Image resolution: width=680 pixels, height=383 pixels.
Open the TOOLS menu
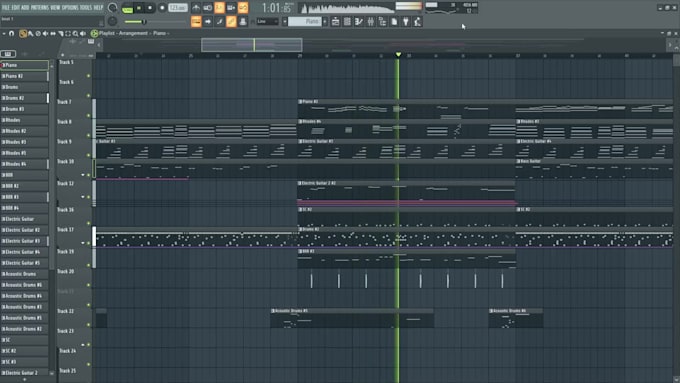point(85,7)
